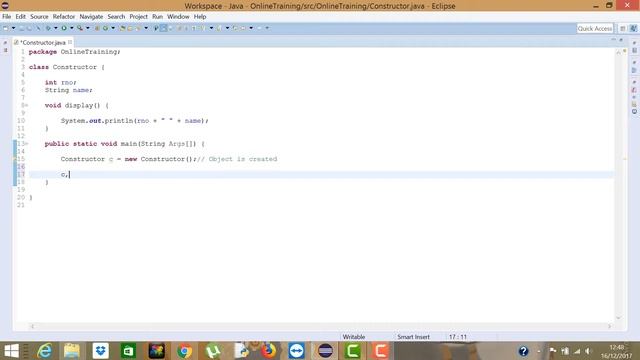Click inside the Quick Access field
Image resolution: width=640 pixels, height=360 pixels.
595,28
